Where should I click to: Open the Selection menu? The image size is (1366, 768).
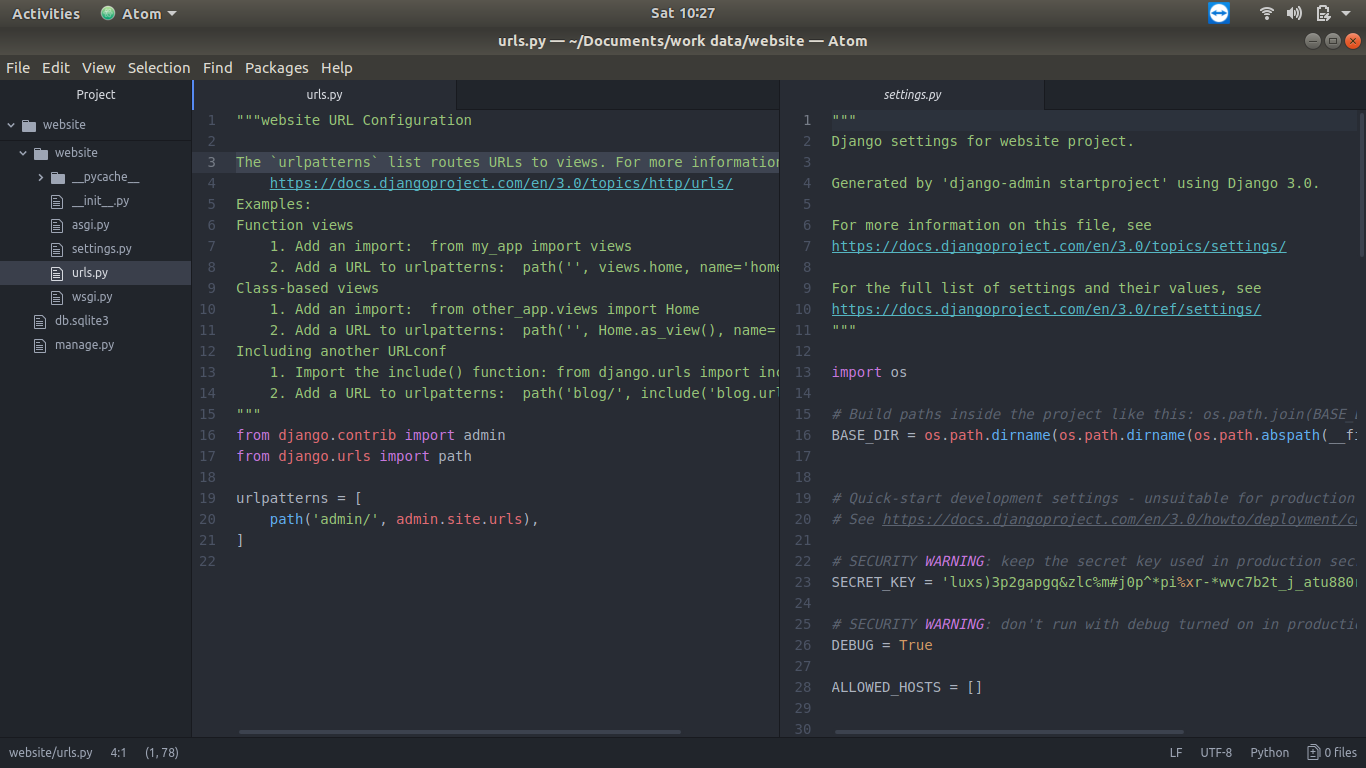pyautogui.click(x=159, y=68)
